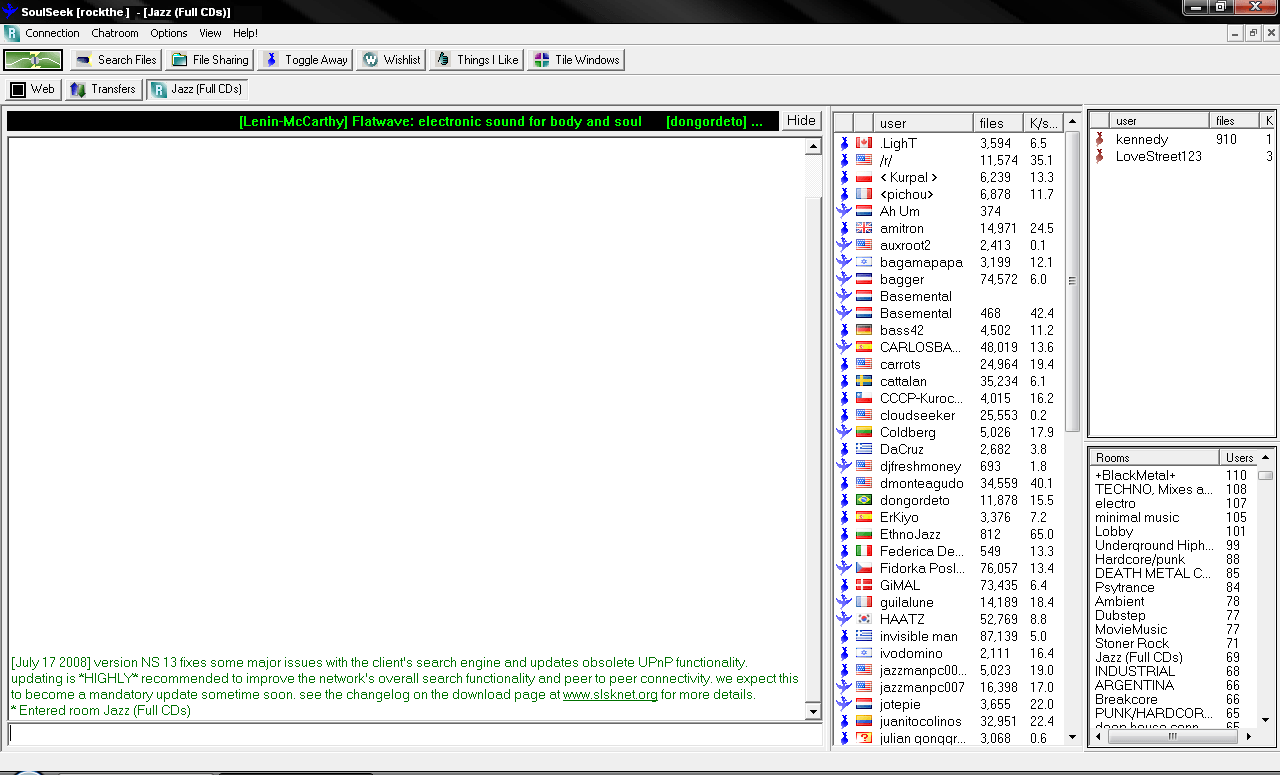Click the unknown-country flag beside julian gonggr
The height and width of the screenshot is (775, 1280).
864,738
